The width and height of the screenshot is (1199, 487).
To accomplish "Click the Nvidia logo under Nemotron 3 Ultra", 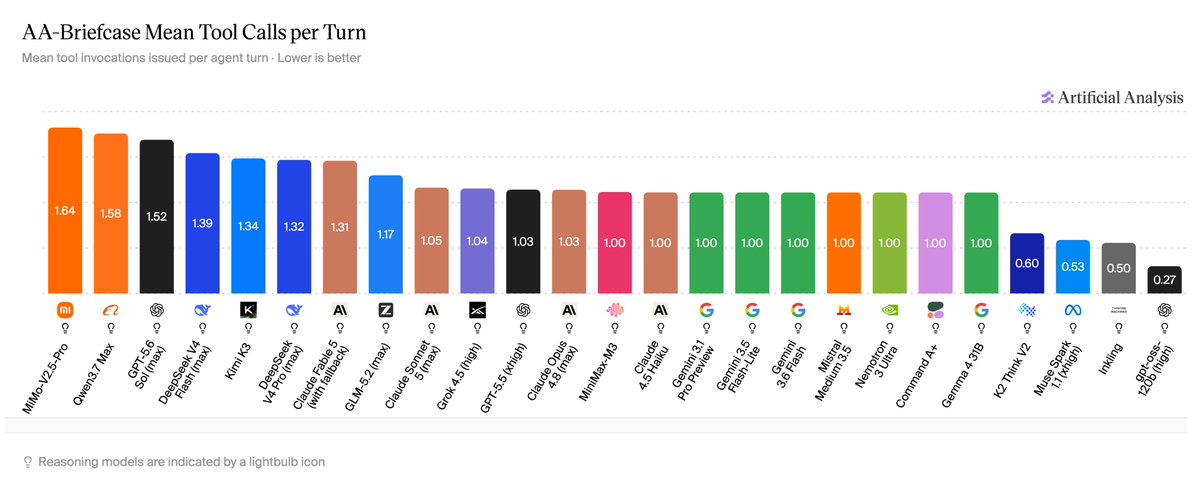I will tap(889, 310).
